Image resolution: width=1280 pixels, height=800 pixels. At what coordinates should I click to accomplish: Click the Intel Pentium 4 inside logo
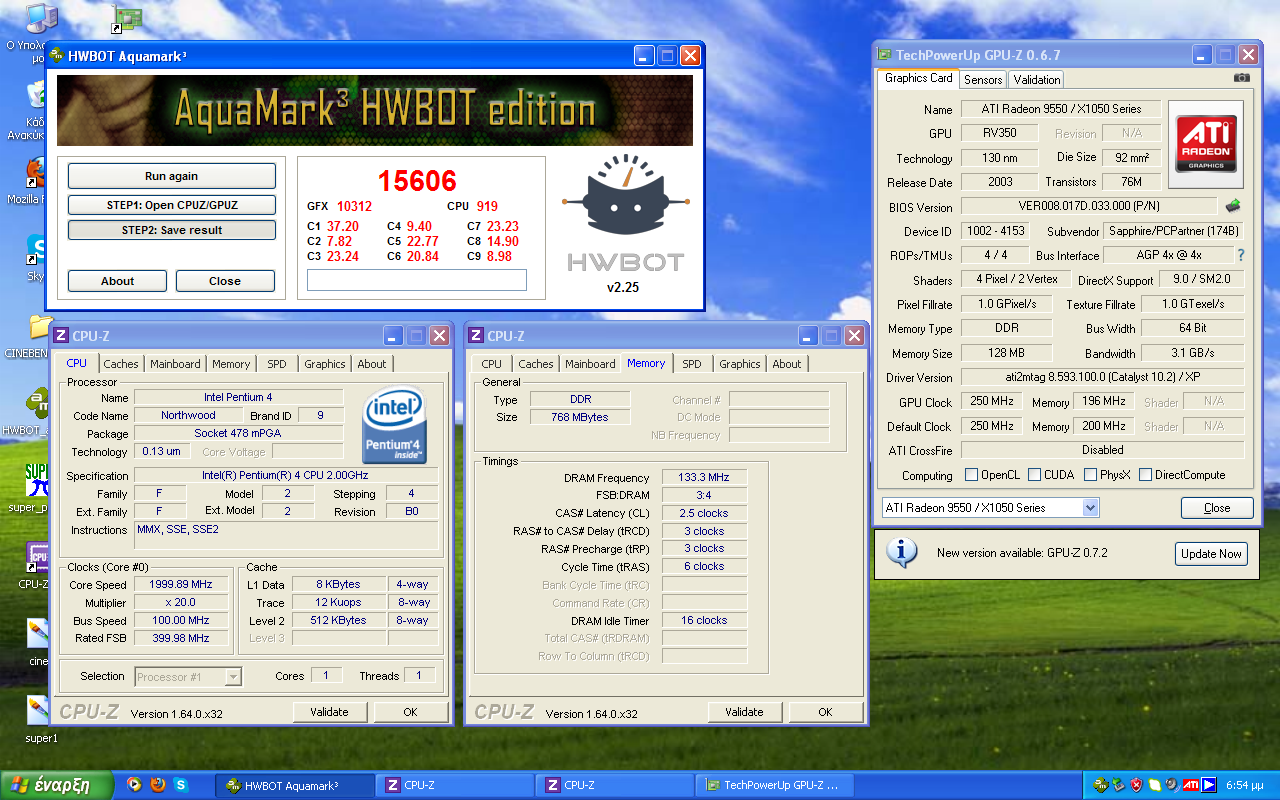(x=395, y=427)
